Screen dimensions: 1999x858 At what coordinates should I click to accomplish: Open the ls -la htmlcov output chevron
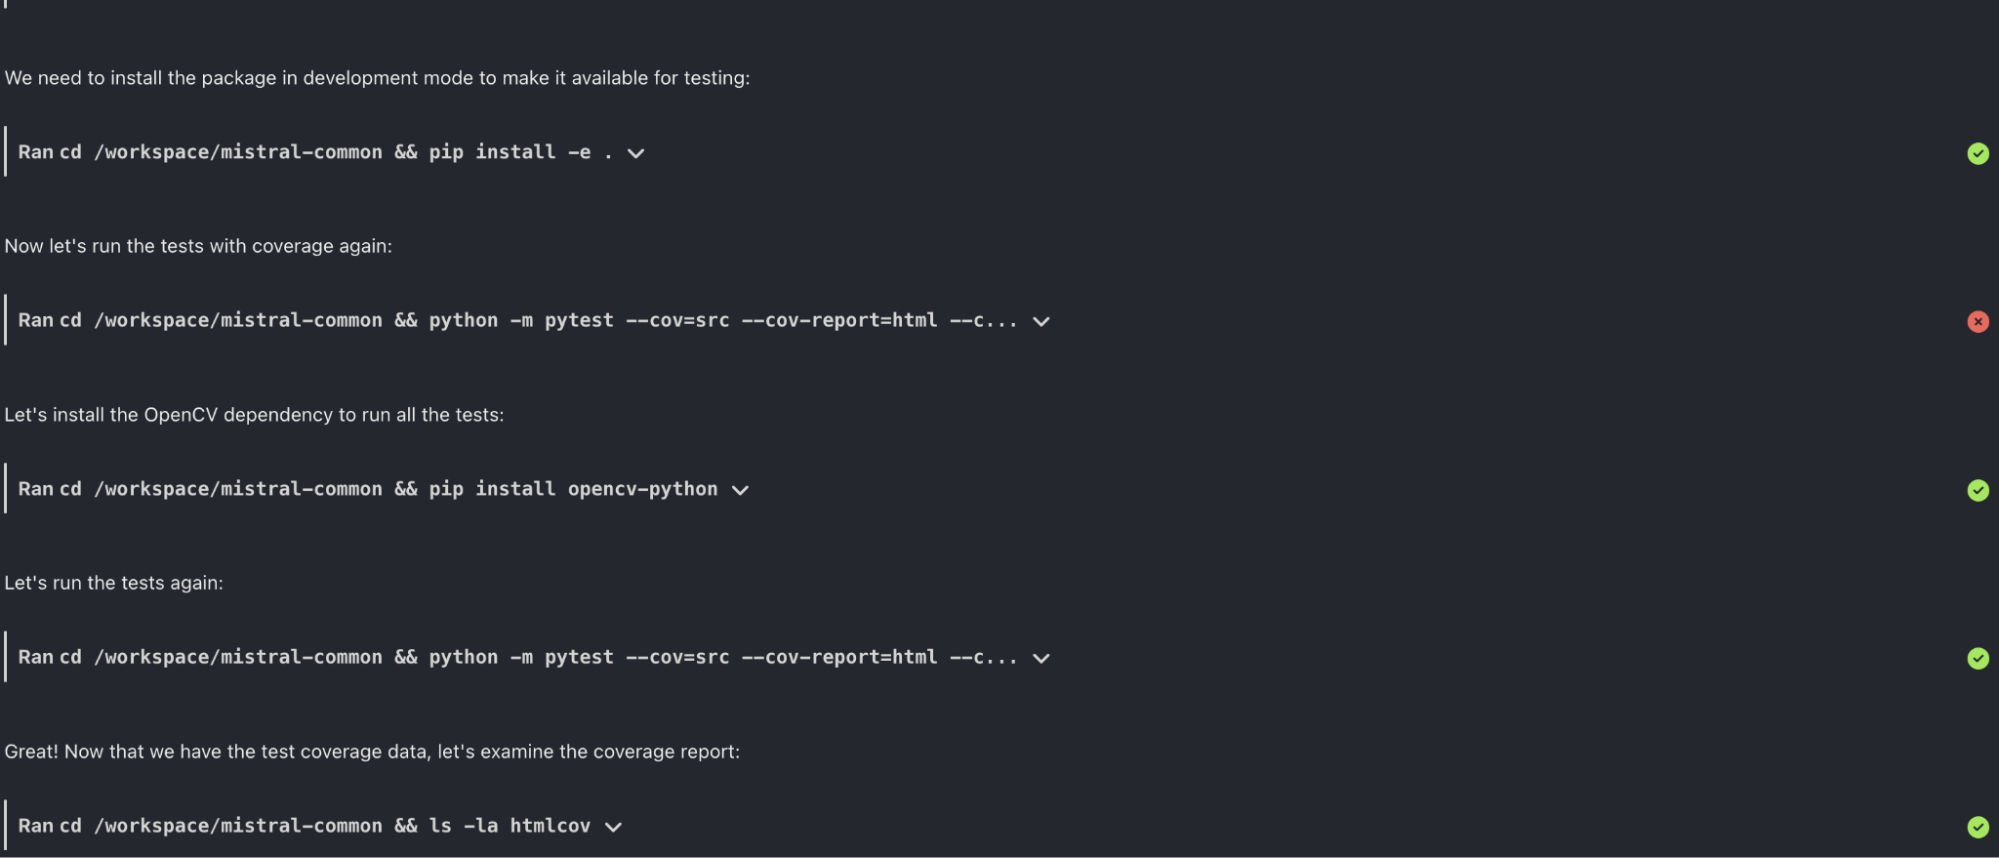click(612, 826)
